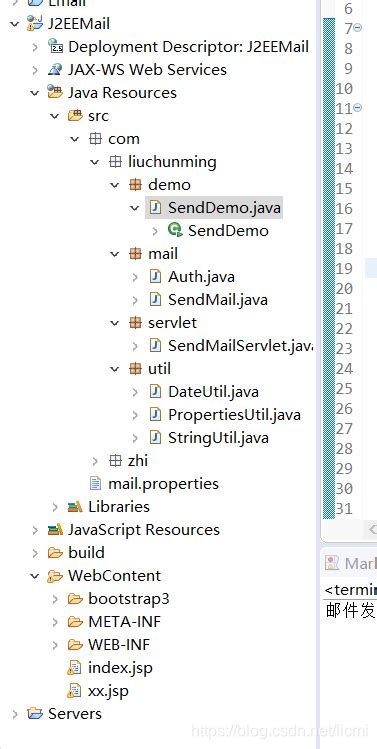Image resolution: width=377 pixels, height=749 pixels.
Task: Select PropertiesUtil.java in the tree
Action: click(x=234, y=415)
